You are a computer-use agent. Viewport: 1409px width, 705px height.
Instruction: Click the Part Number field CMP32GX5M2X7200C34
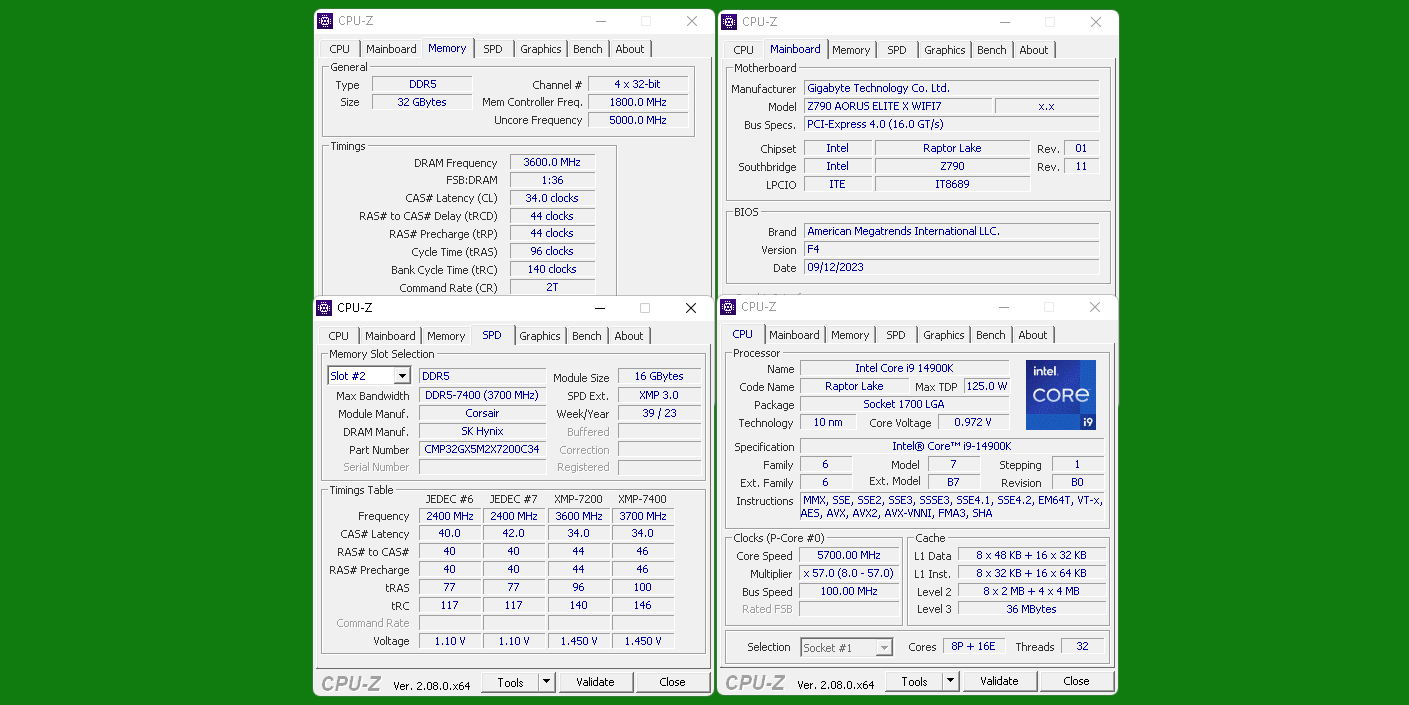[x=482, y=450]
